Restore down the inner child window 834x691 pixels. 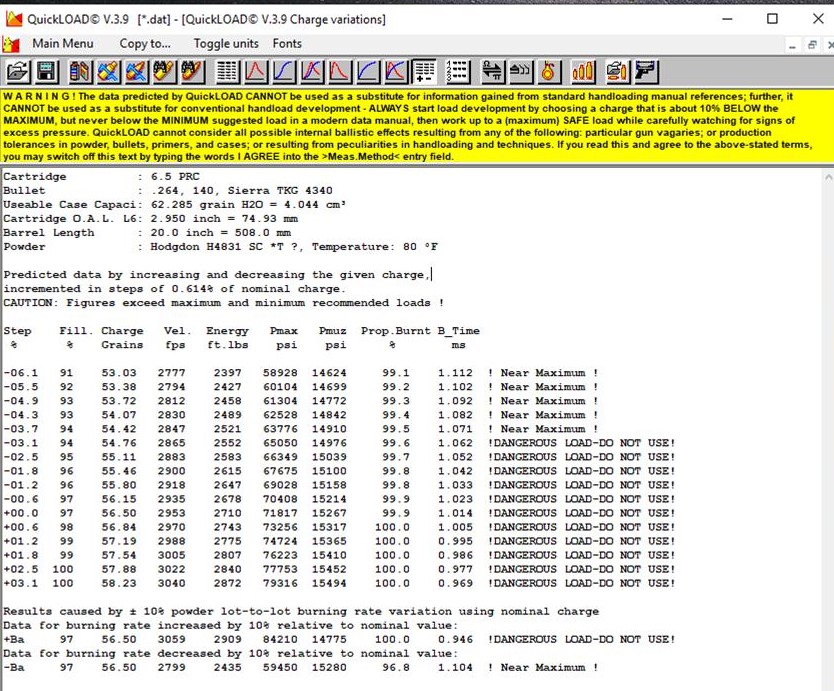coord(812,46)
